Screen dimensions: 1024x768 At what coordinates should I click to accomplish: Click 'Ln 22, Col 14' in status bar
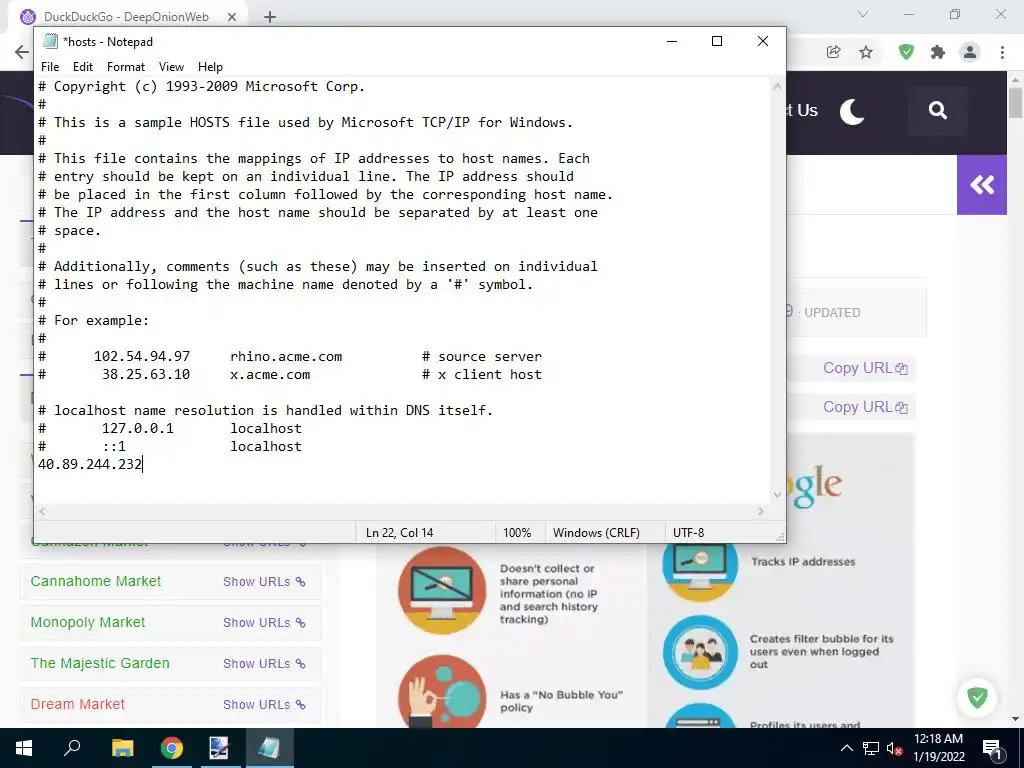[399, 533]
